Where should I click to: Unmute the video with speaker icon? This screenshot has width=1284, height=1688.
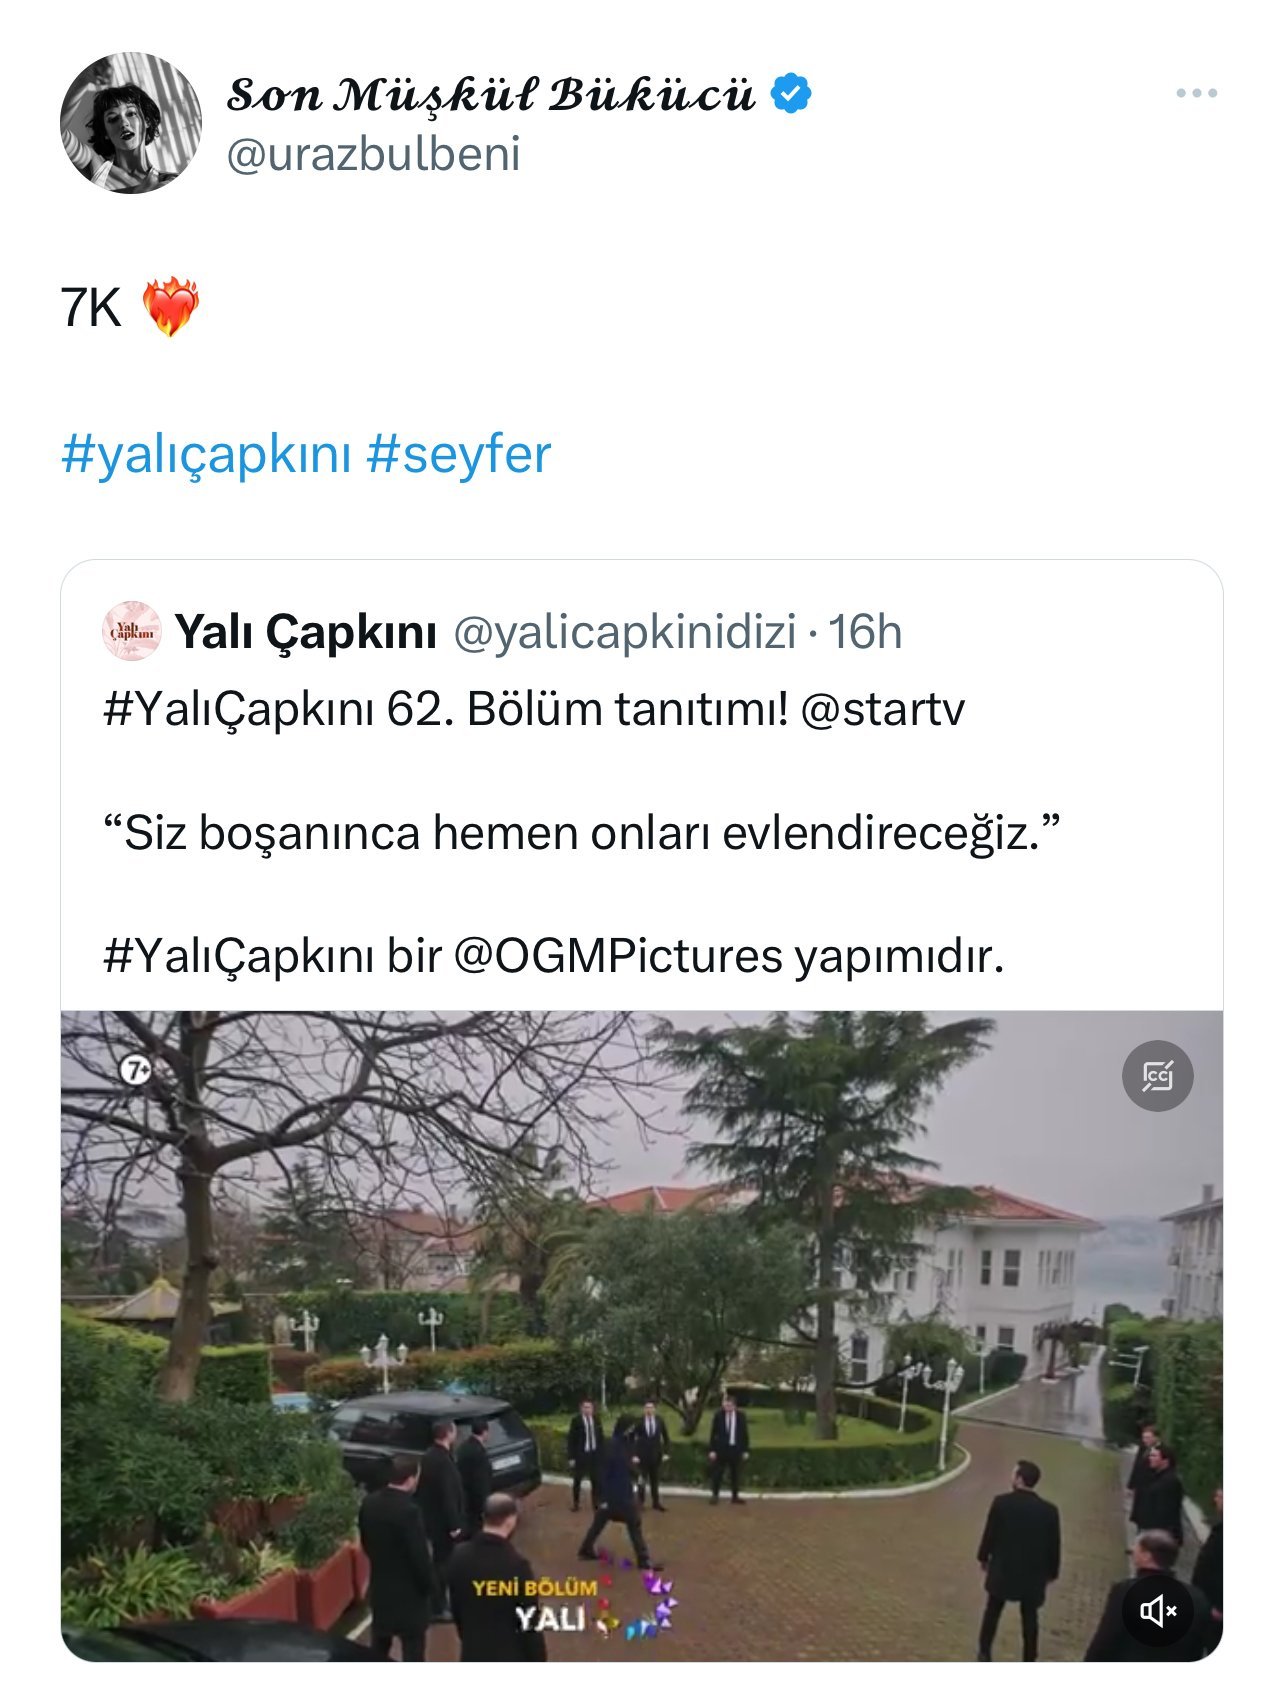(x=1158, y=1611)
